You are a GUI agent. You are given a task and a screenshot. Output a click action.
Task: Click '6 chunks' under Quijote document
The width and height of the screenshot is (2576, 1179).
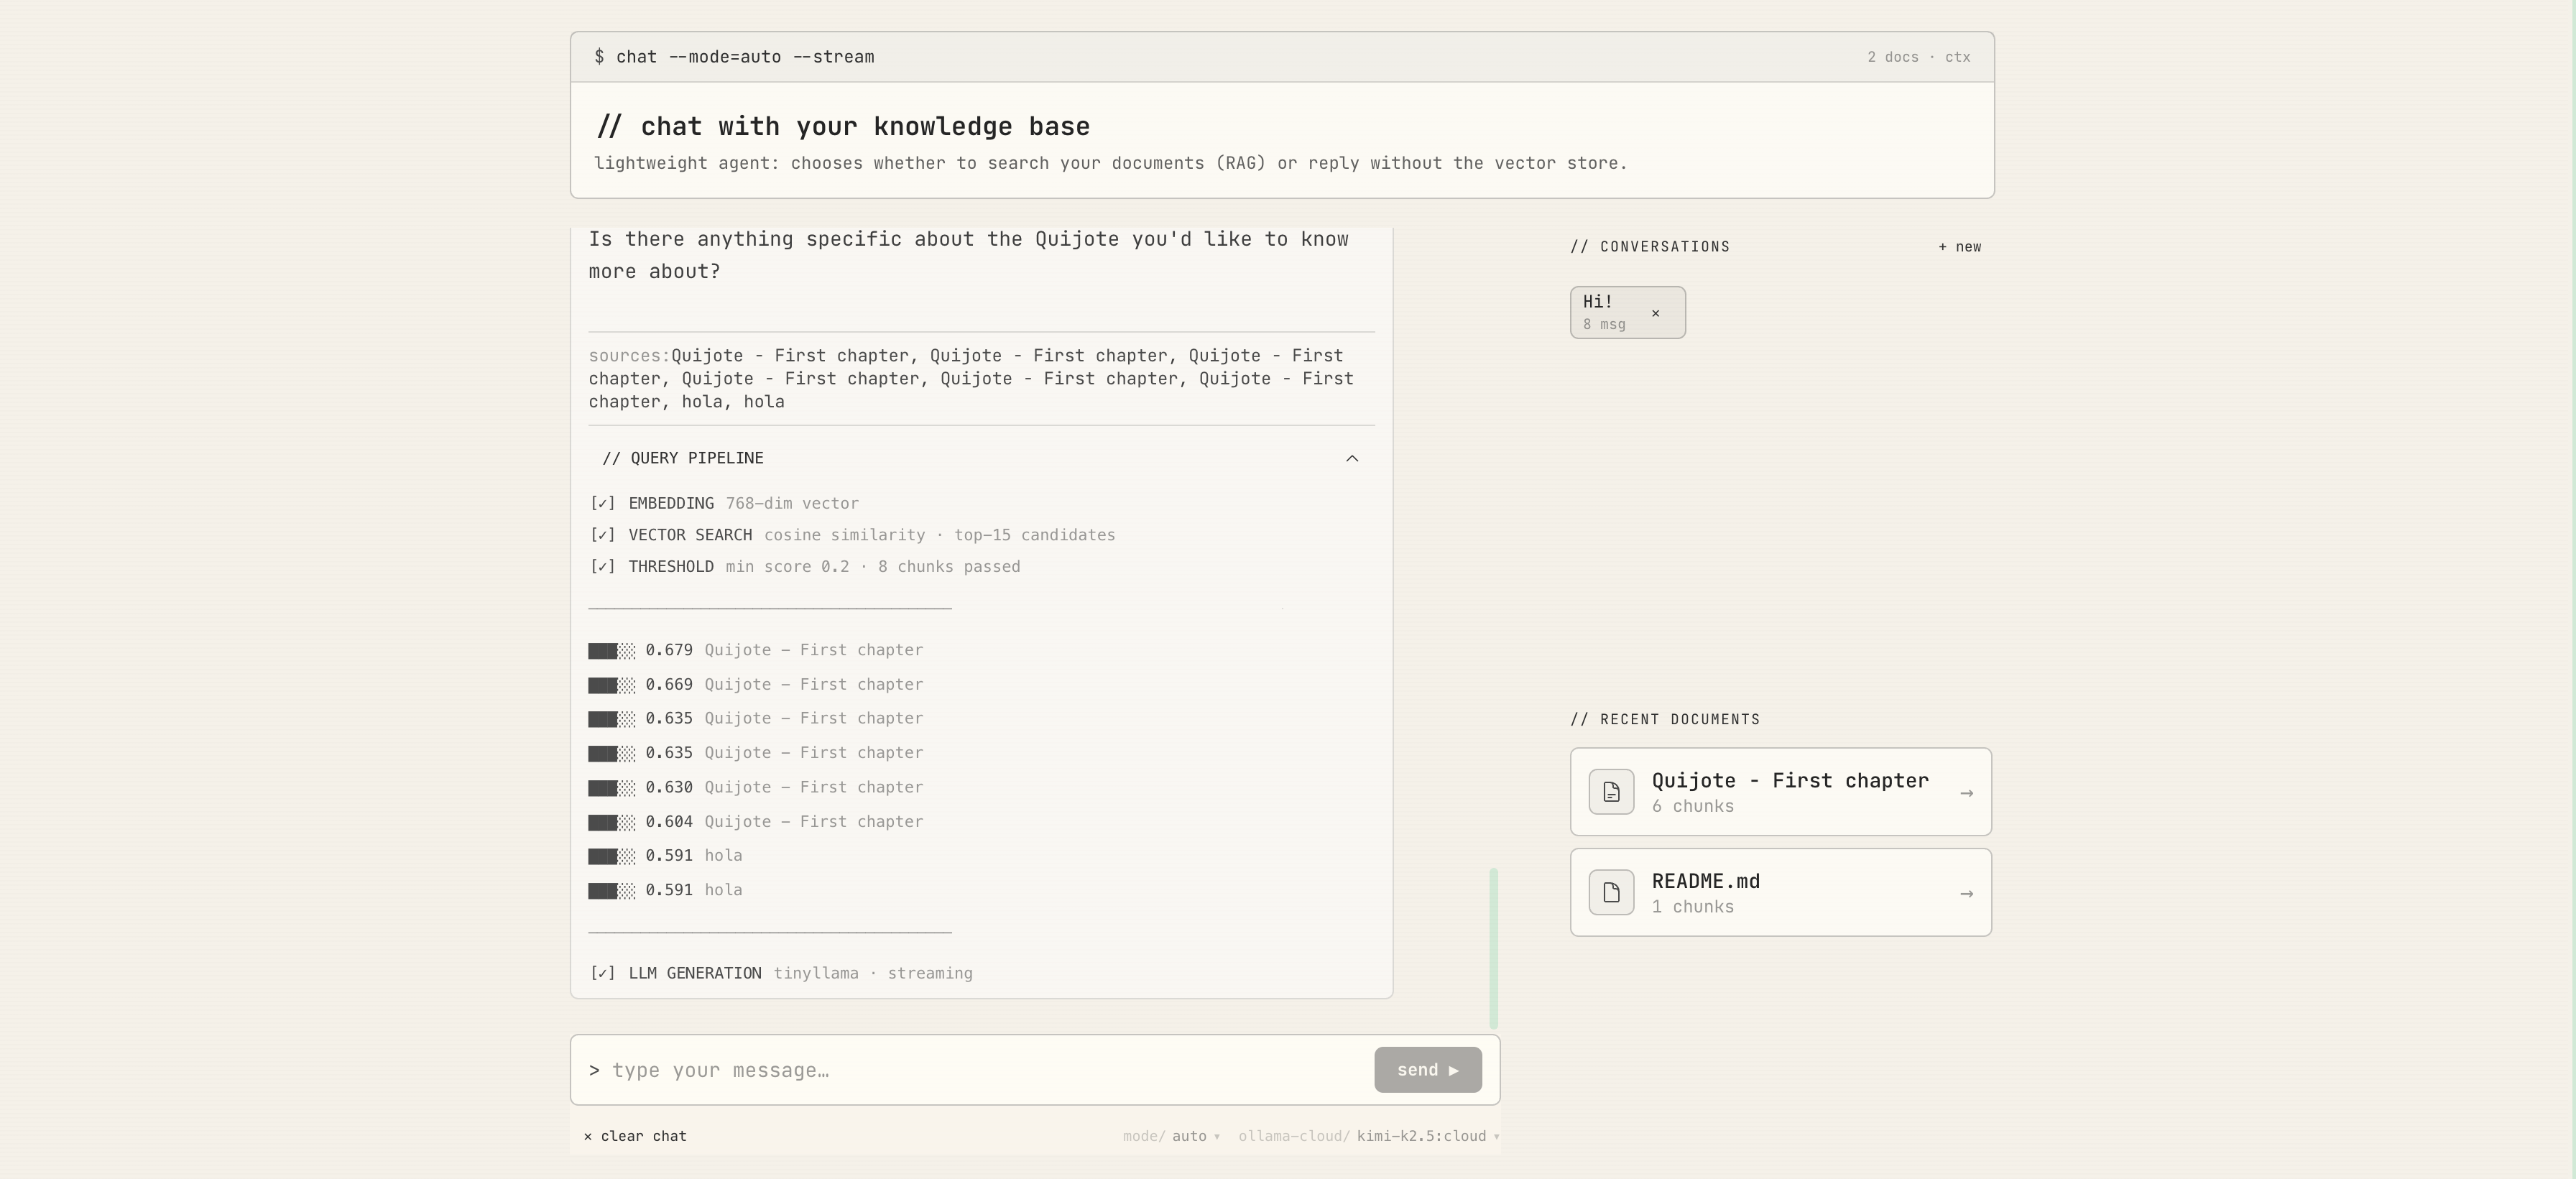click(x=1693, y=806)
